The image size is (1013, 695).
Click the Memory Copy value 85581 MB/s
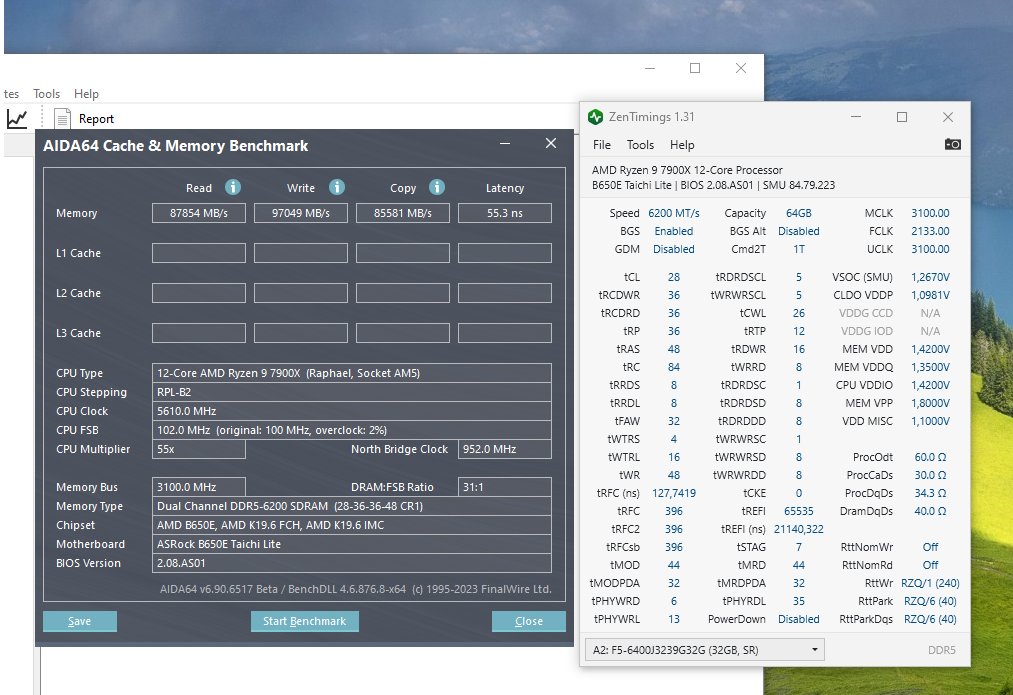coord(402,213)
